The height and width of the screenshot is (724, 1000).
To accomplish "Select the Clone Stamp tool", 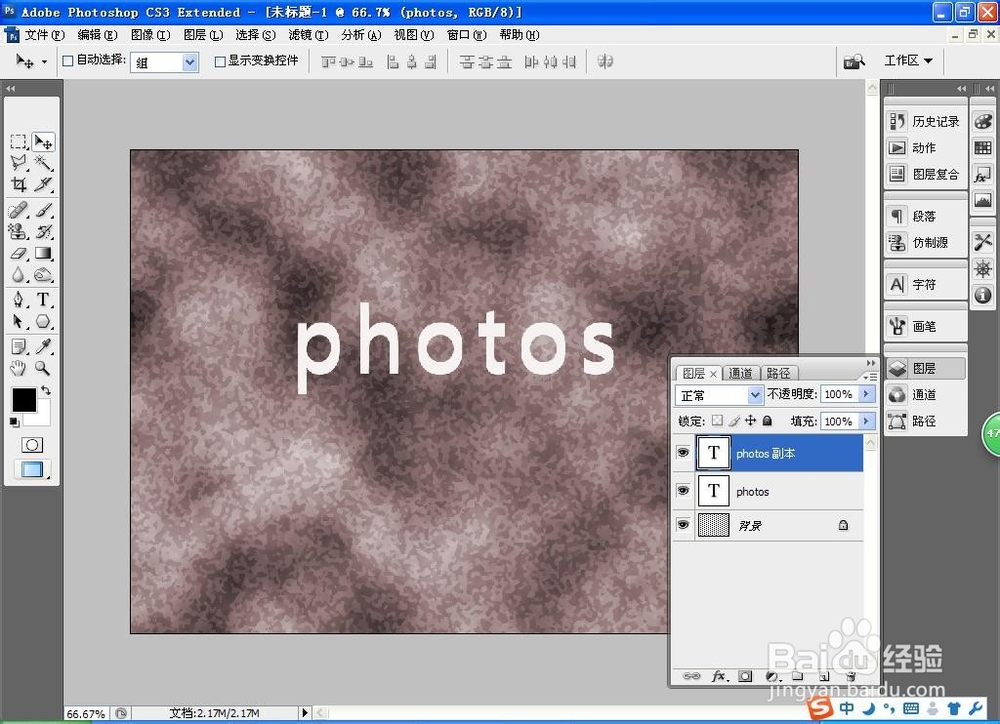I will (x=18, y=232).
